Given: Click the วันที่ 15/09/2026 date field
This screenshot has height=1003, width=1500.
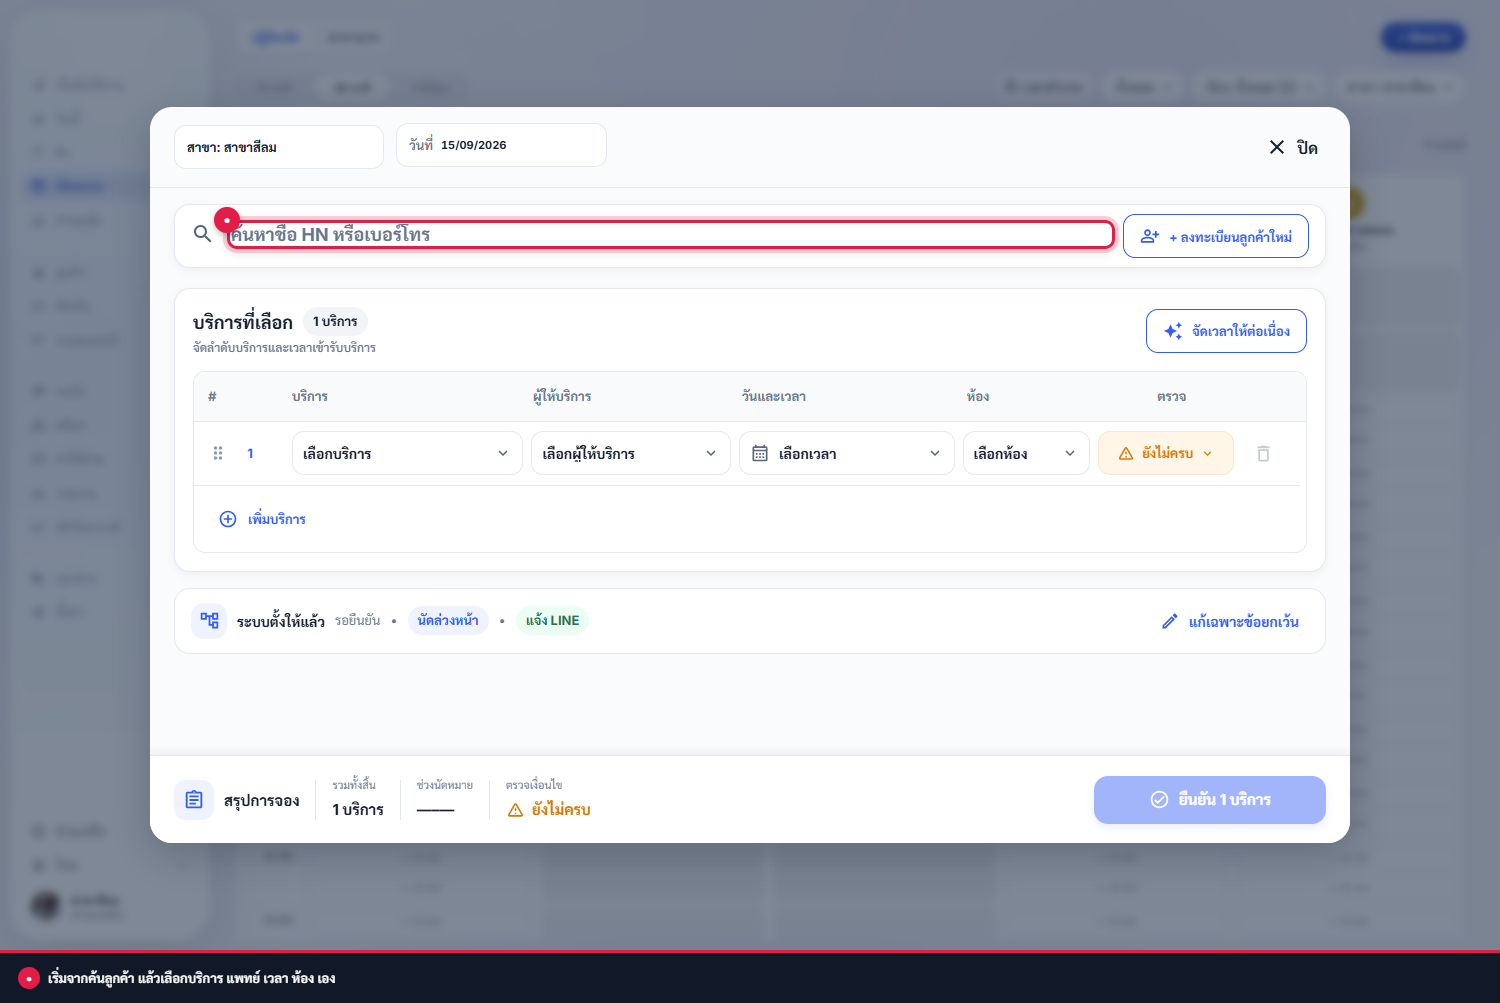Looking at the screenshot, I should pos(501,145).
